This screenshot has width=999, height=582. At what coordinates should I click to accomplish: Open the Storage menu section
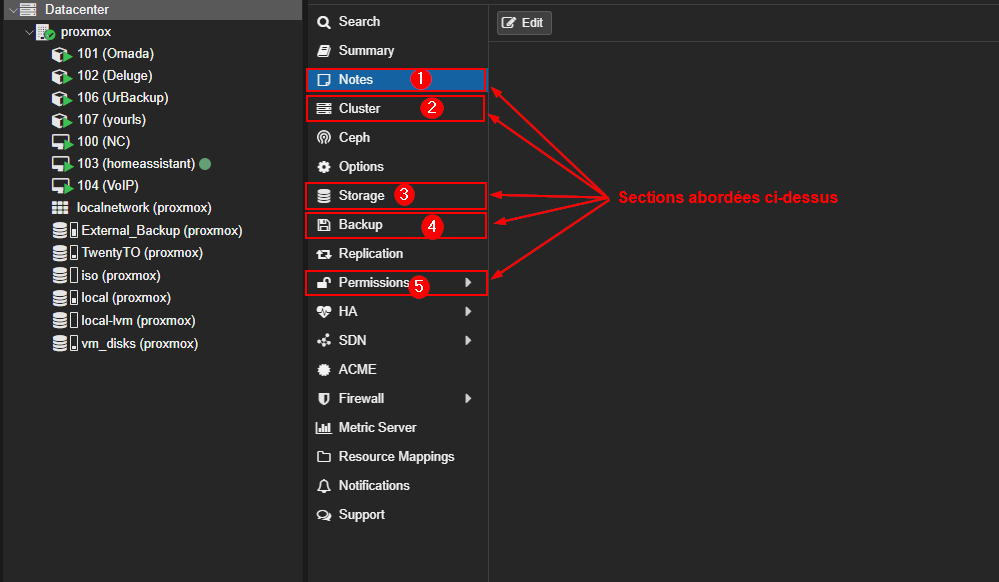[361, 196]
